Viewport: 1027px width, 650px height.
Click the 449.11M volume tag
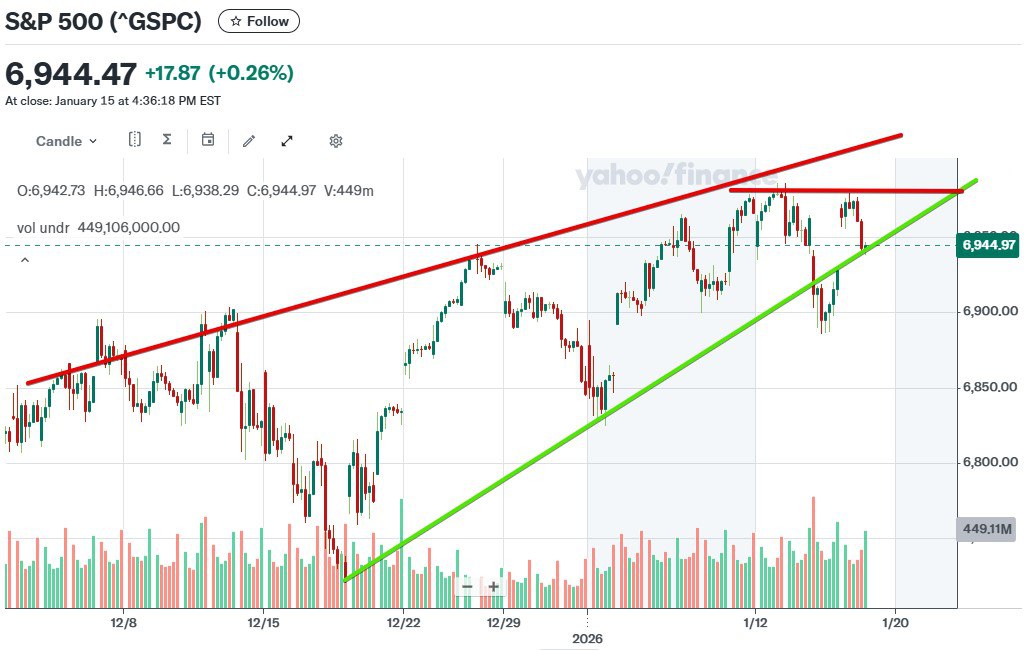click(x=988, y=529)
